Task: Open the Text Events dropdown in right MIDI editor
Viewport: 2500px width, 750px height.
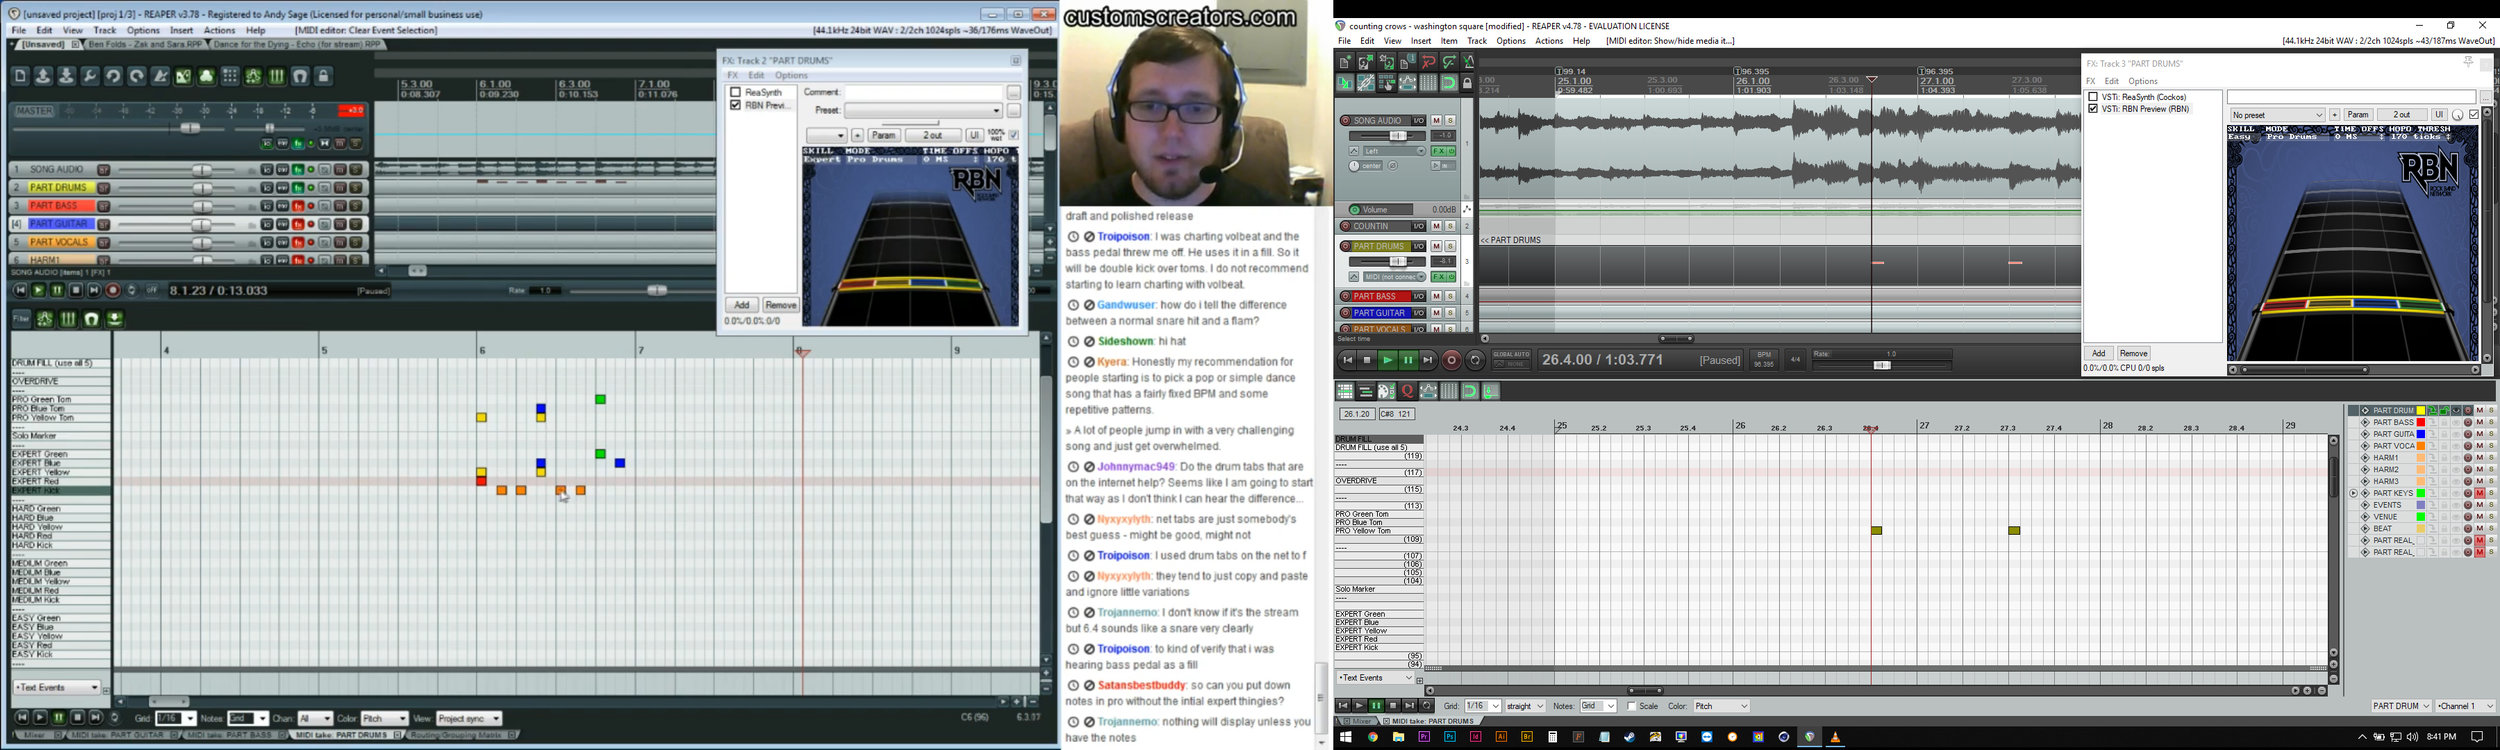Action: pyautogui.click(x=1375, y=678)
